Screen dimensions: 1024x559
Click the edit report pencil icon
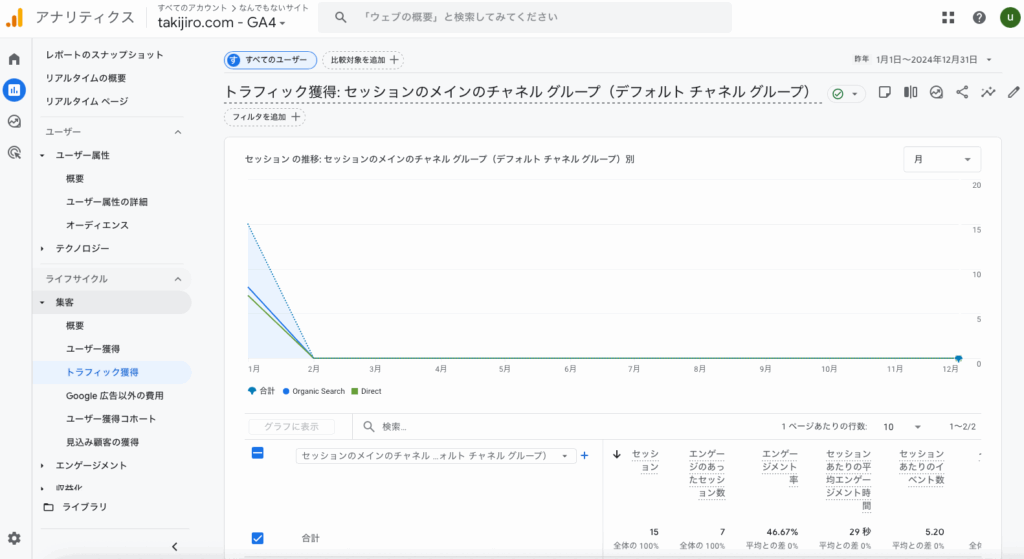click(1014, 92)
